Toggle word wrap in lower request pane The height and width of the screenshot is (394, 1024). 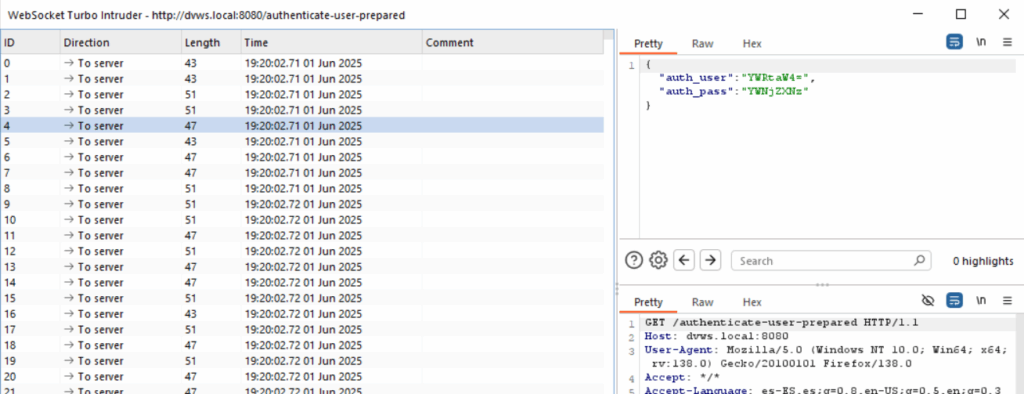pyautogui.click(x=954, y=300)
